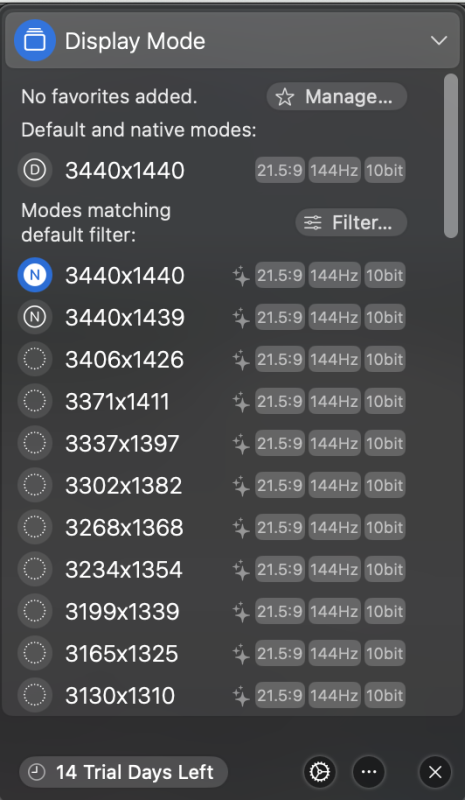
Task: Close the panel with the X button
Action: point(435,772)
